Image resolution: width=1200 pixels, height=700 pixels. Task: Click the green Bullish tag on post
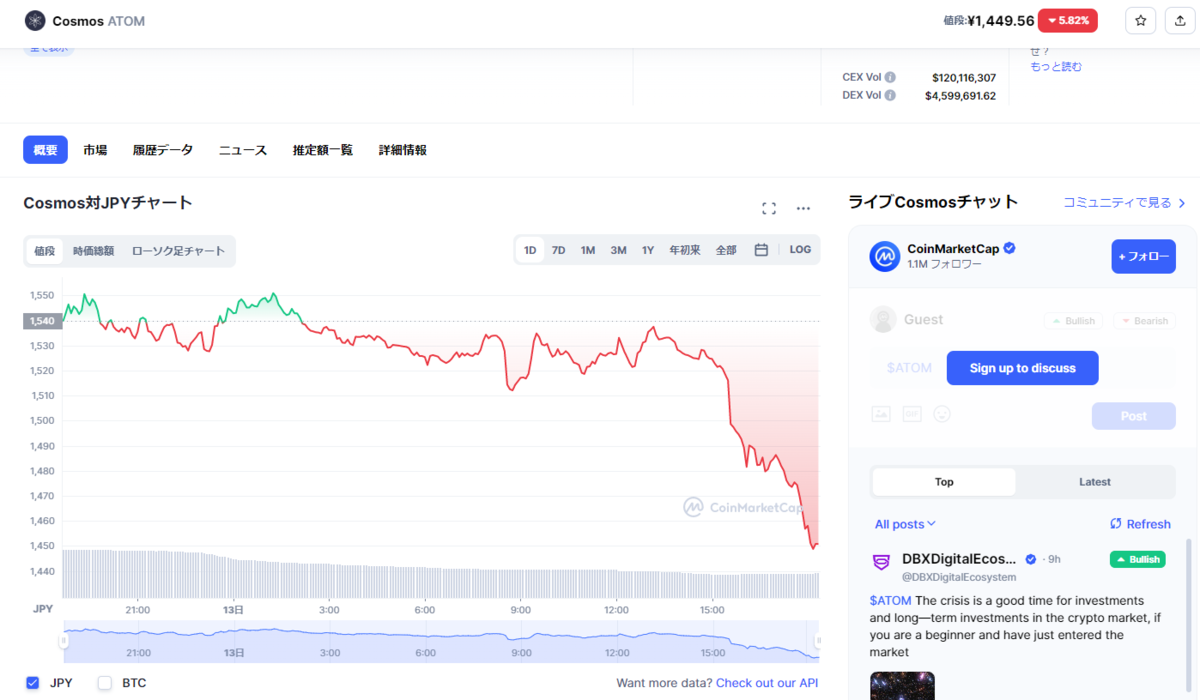[x=1137, y=559]
